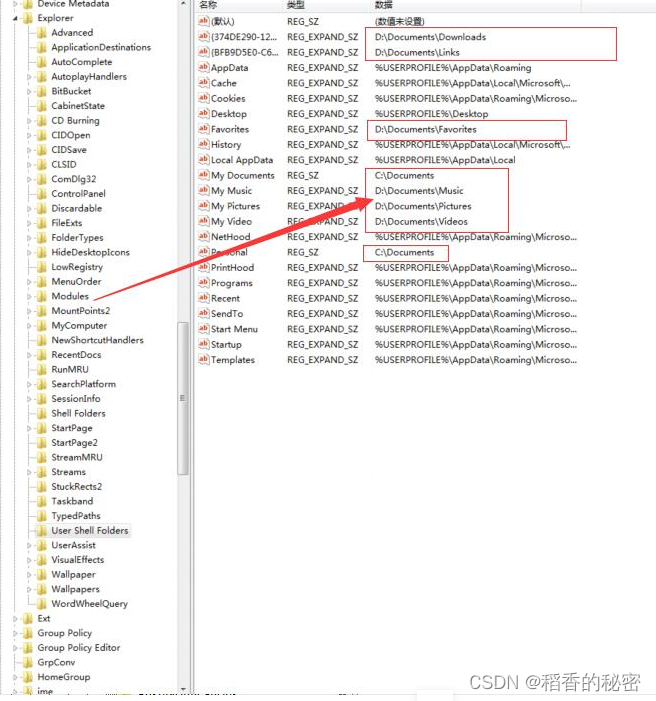Image resolution: width=656 pixels, height=701 pixels.
Task: Click the tree scrollbar down arrow
Action: tap(183, 689)
